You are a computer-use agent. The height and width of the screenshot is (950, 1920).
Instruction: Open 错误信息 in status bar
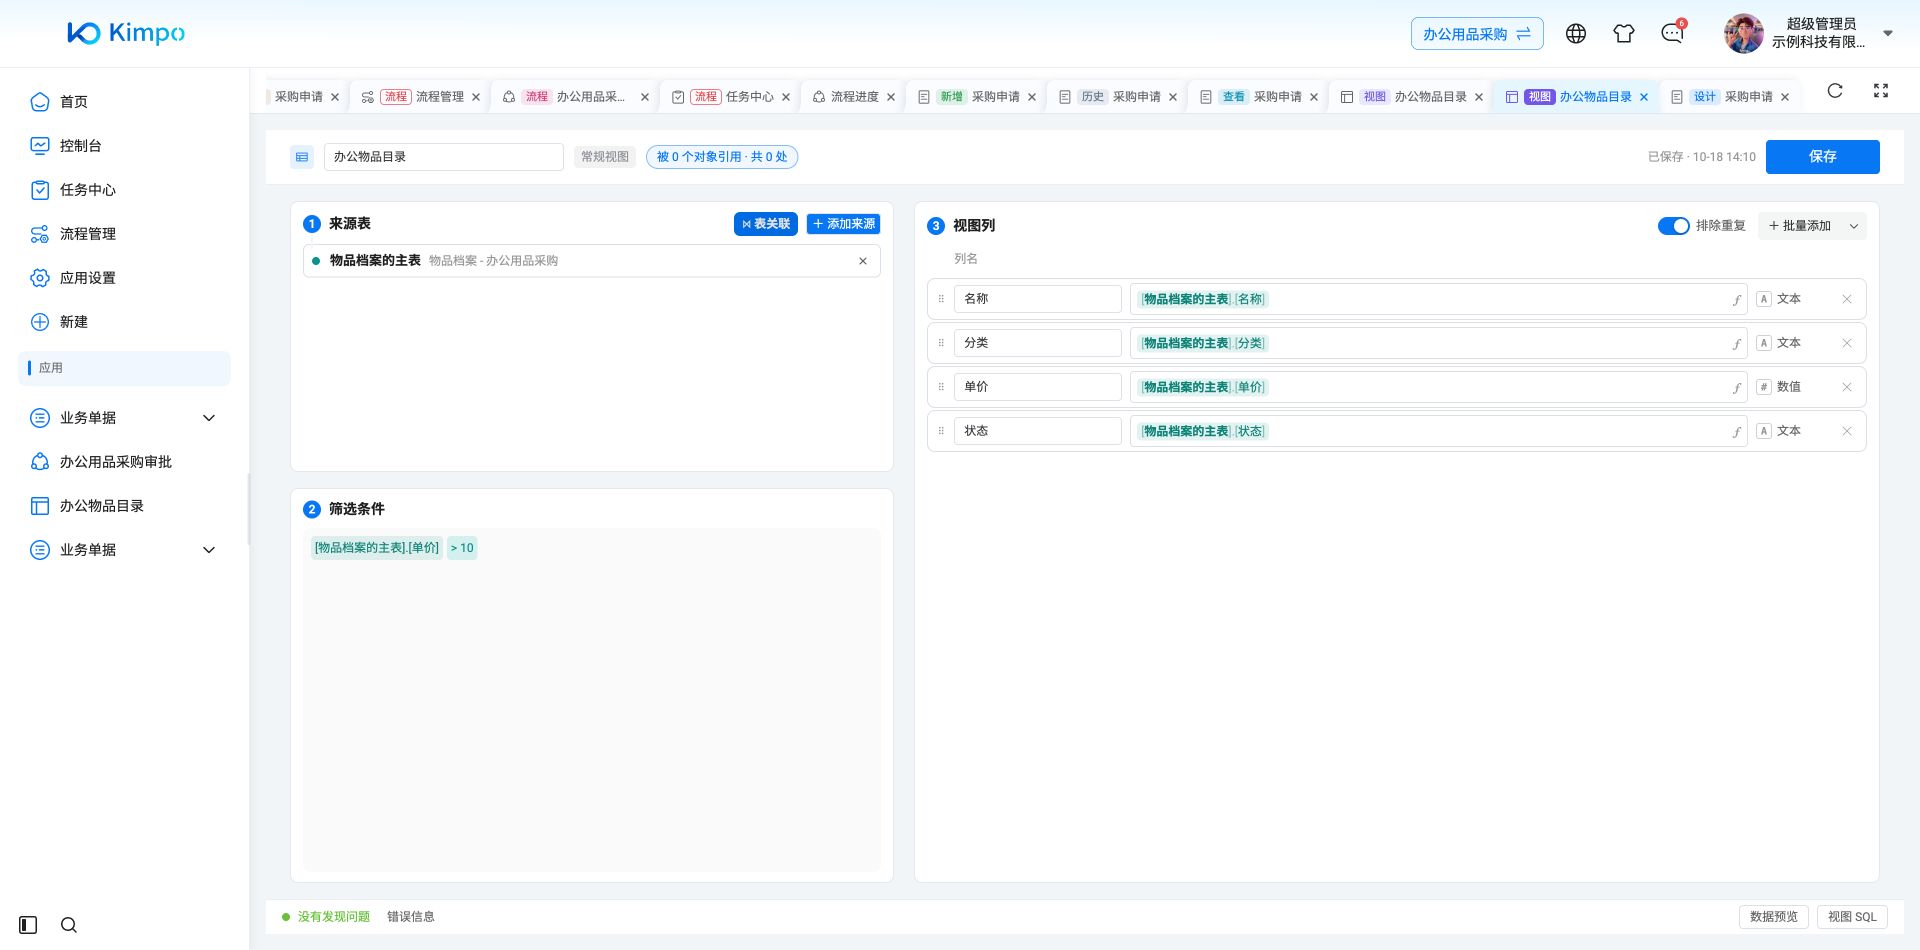[x=411, y=917]
